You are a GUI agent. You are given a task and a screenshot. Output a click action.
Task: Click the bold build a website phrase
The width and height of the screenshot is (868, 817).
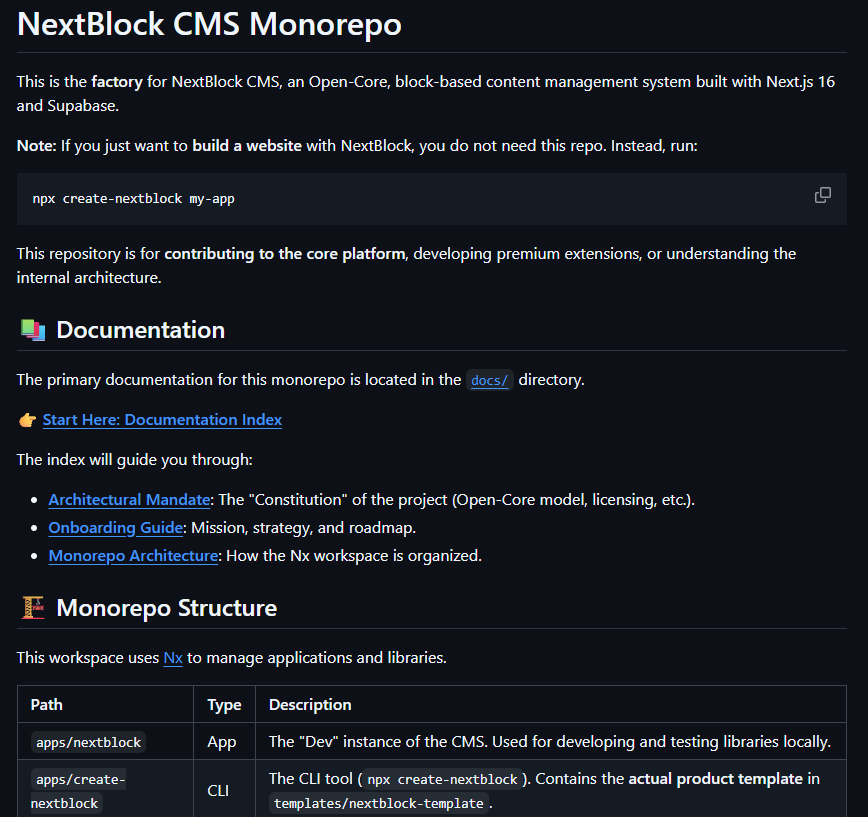point(247,146)
